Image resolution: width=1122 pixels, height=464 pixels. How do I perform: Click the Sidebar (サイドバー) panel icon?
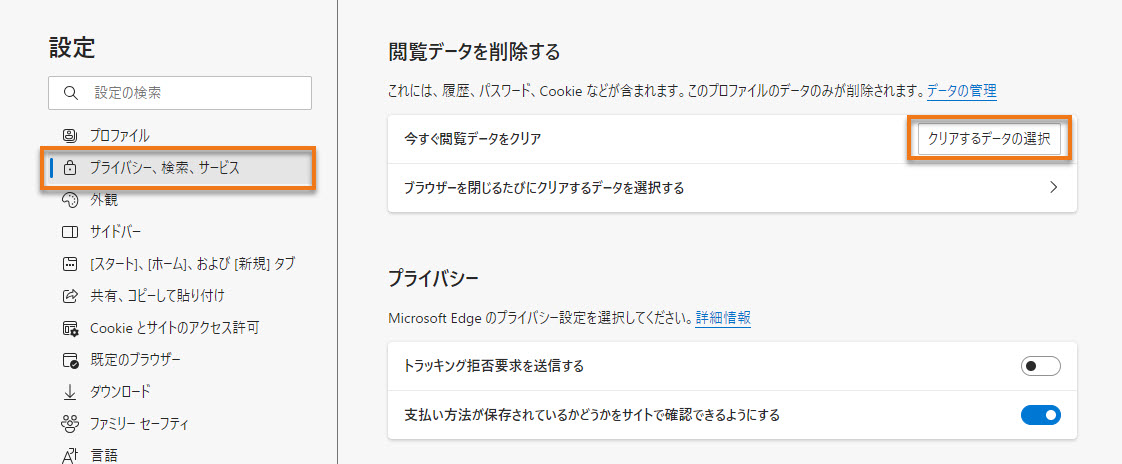point(69,232)
